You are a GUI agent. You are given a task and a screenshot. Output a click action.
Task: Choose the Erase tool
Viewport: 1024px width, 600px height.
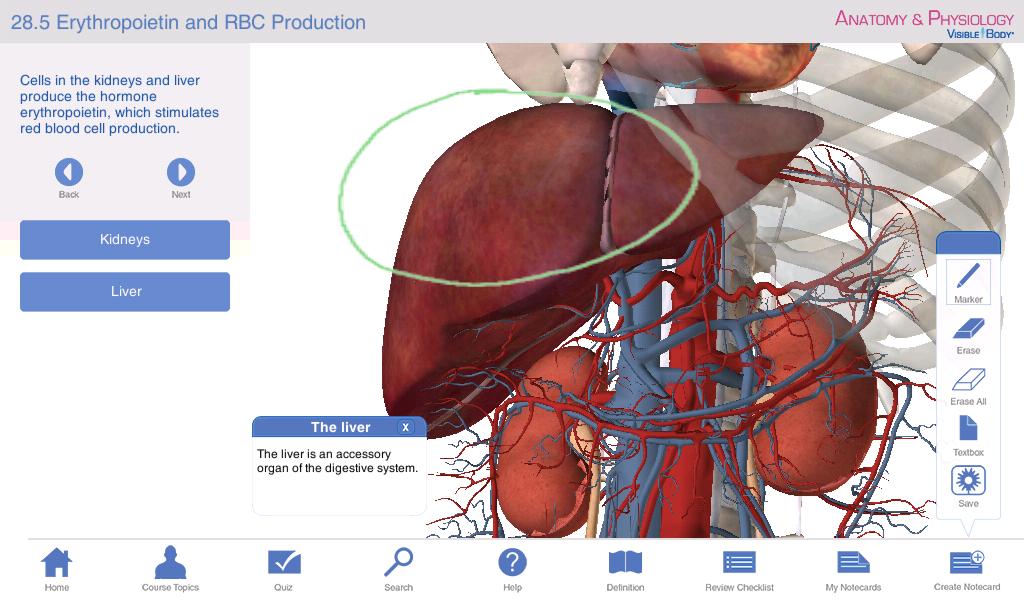coord(968,336)
